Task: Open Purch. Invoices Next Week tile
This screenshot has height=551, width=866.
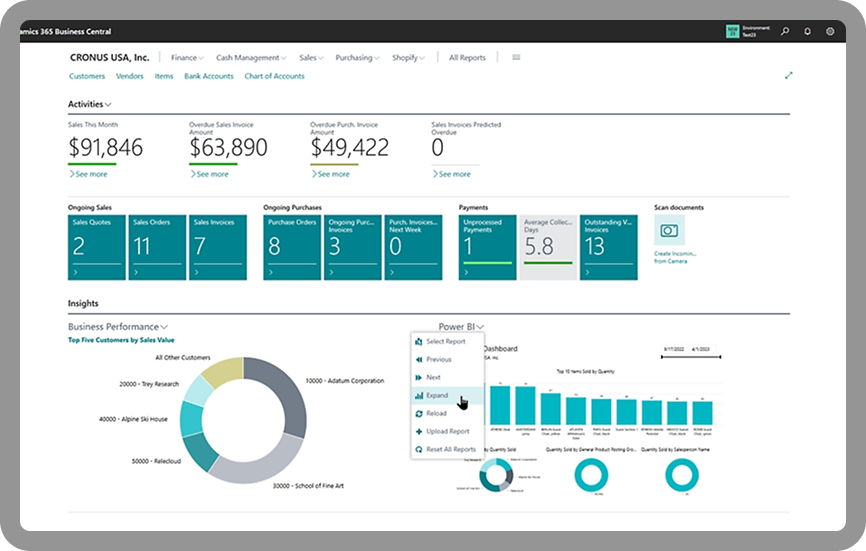Action: point(413,247)
